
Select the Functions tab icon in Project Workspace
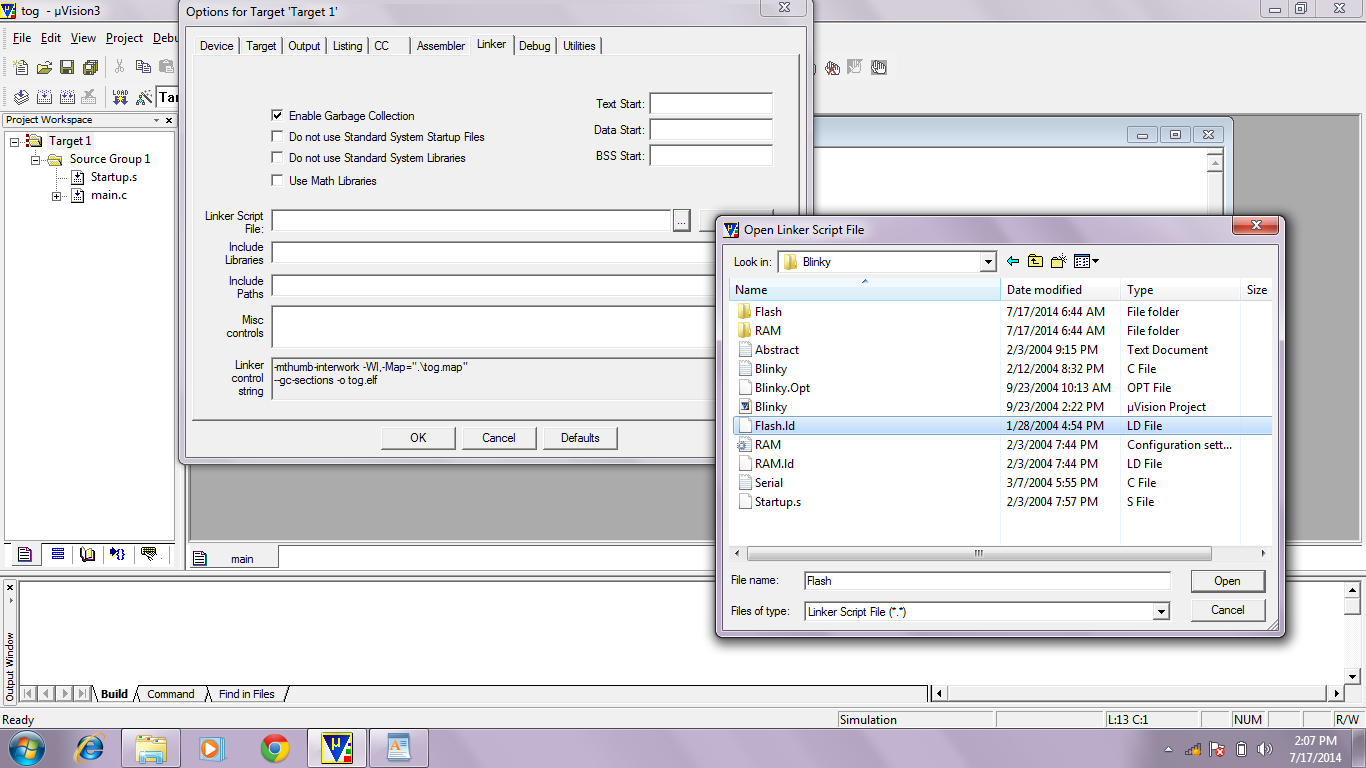pyautogui.click(x=119, y=554)
